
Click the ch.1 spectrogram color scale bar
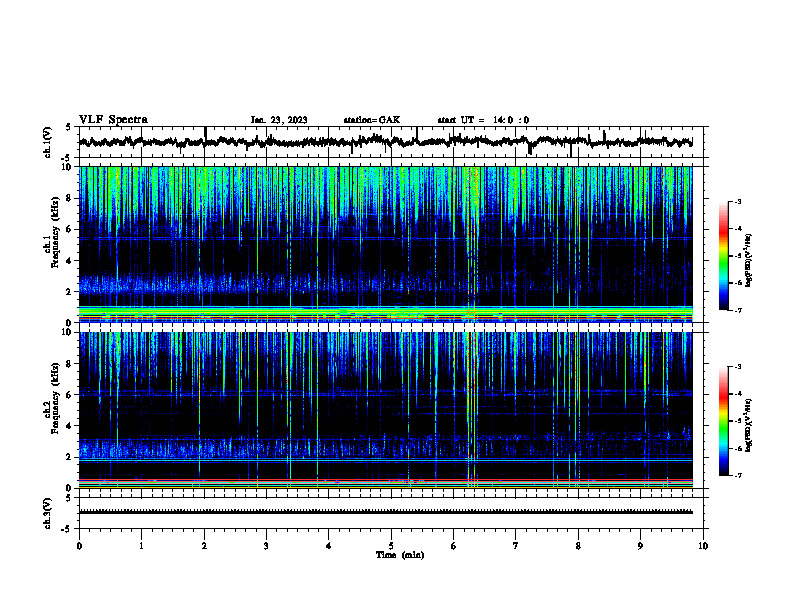(x=724, y=256)
